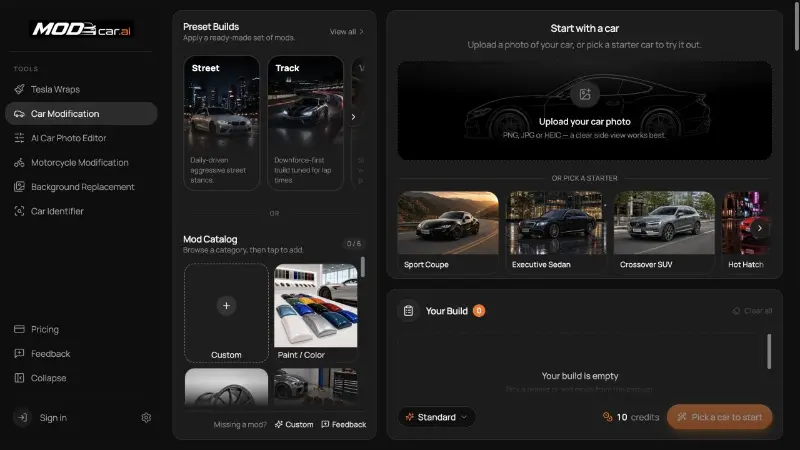Click the Car Identifier scan icon

pos(19,211)
